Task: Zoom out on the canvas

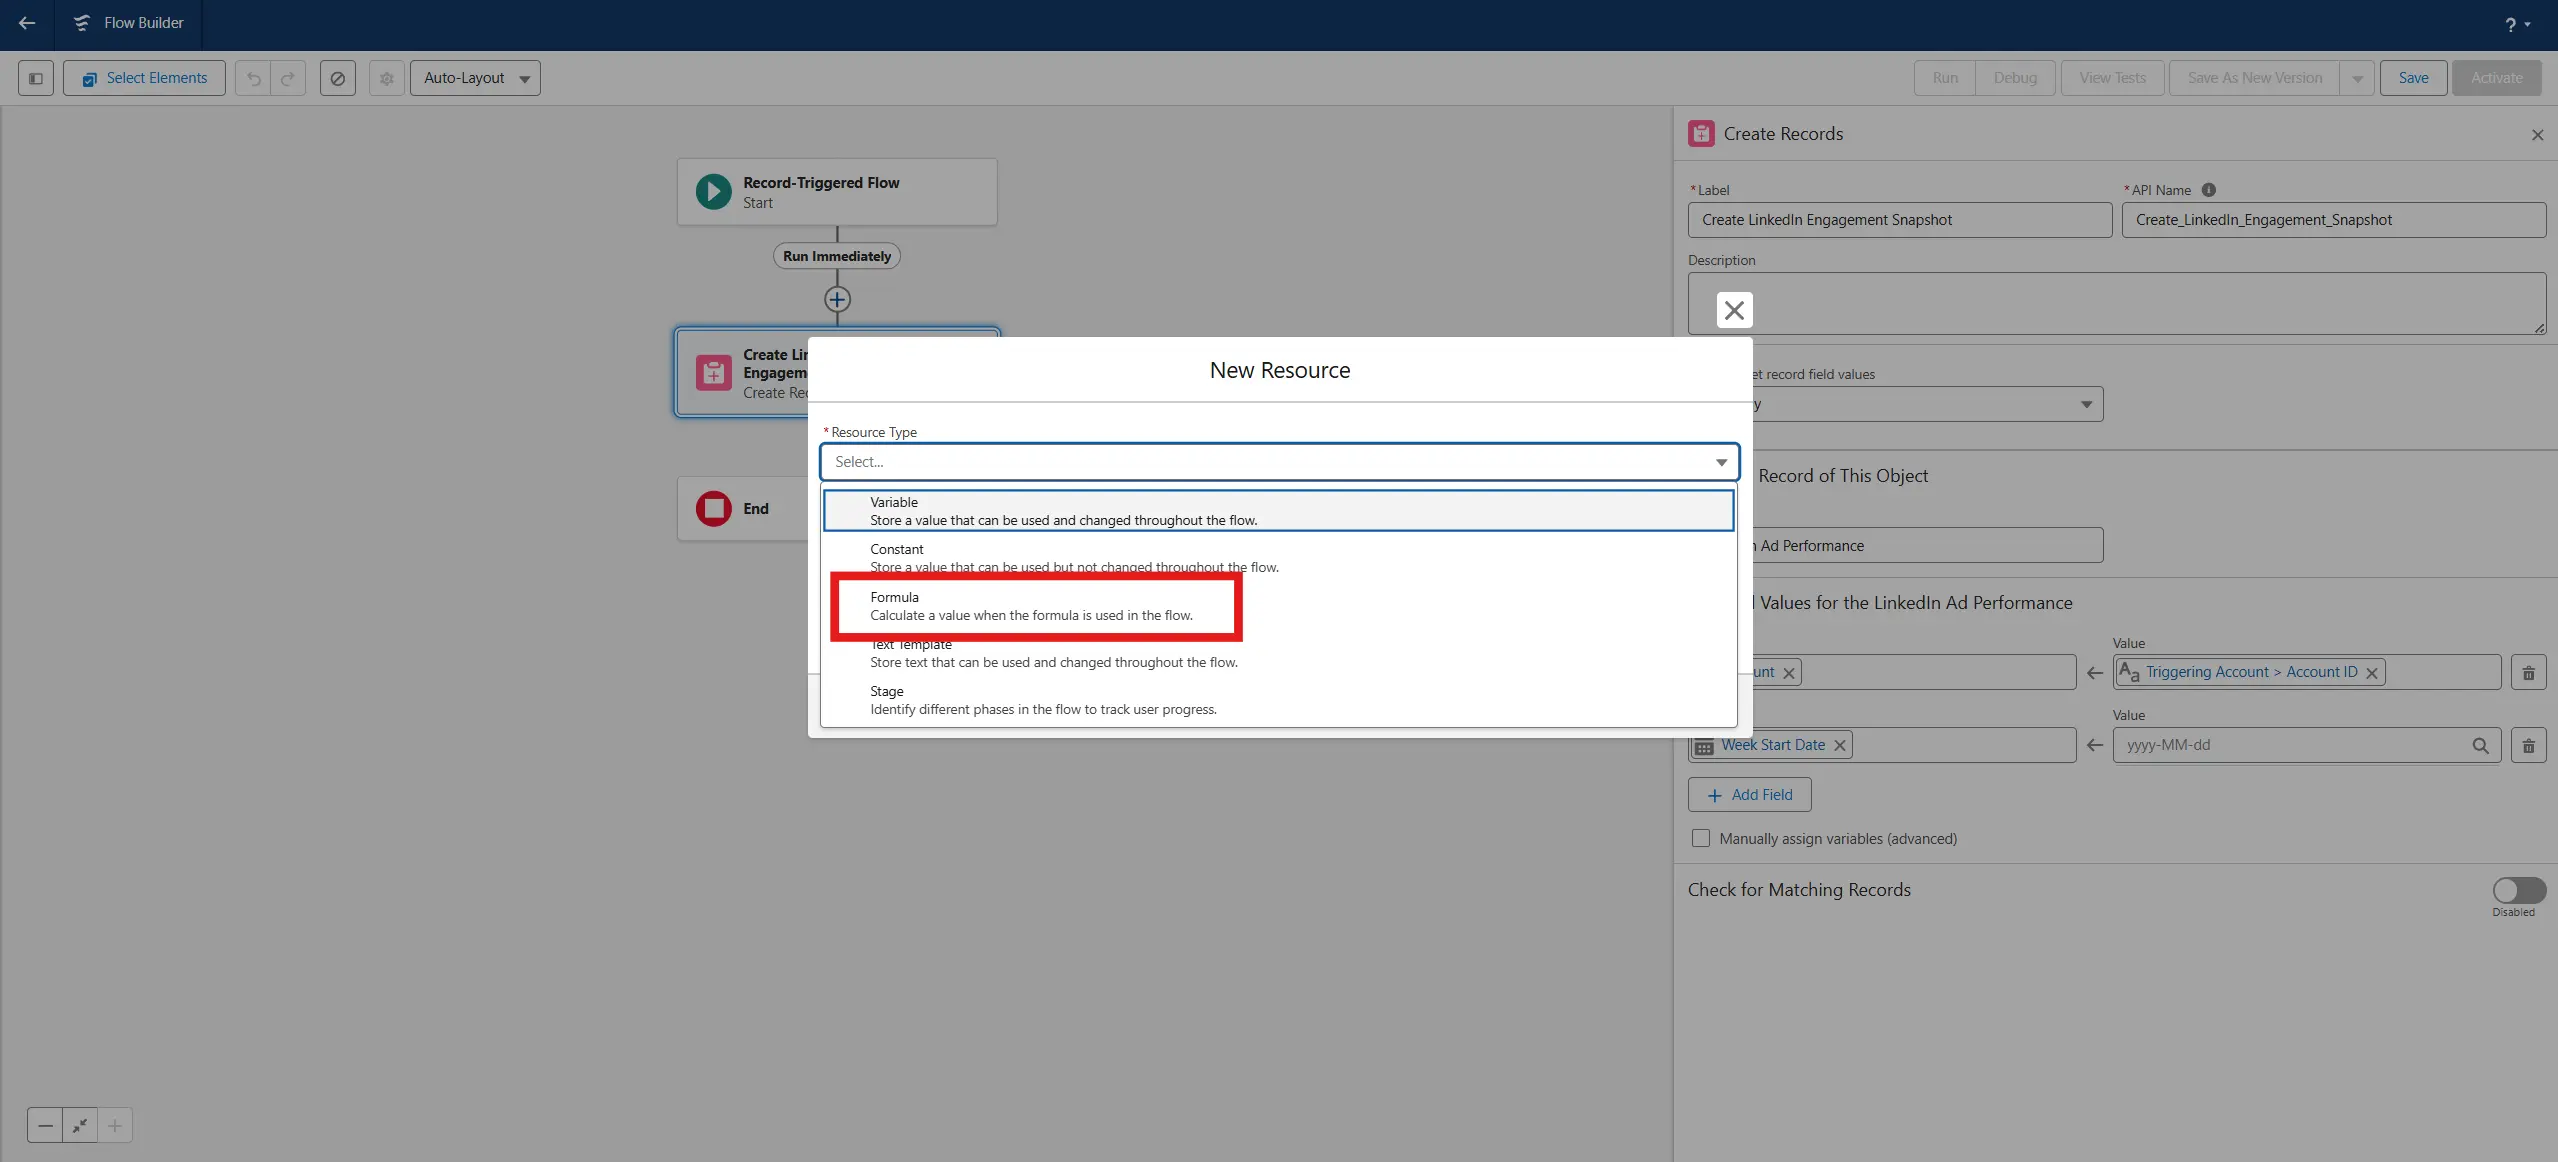Action: pyautogui.click(x=45, y=1125)
